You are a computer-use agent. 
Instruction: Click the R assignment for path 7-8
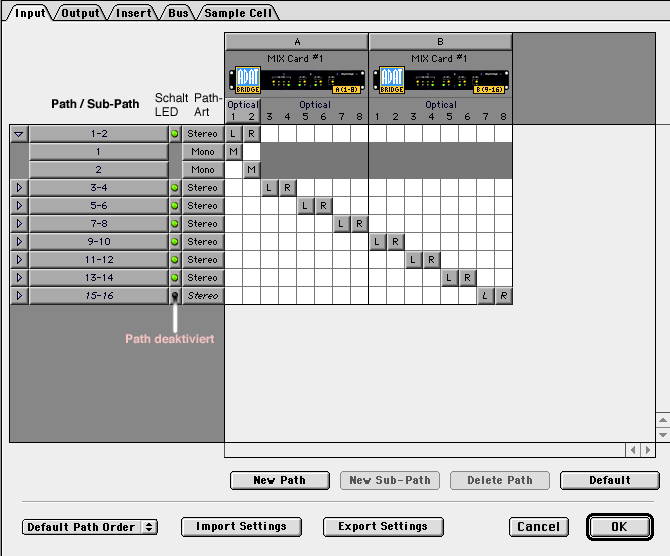tap(360, 223)
